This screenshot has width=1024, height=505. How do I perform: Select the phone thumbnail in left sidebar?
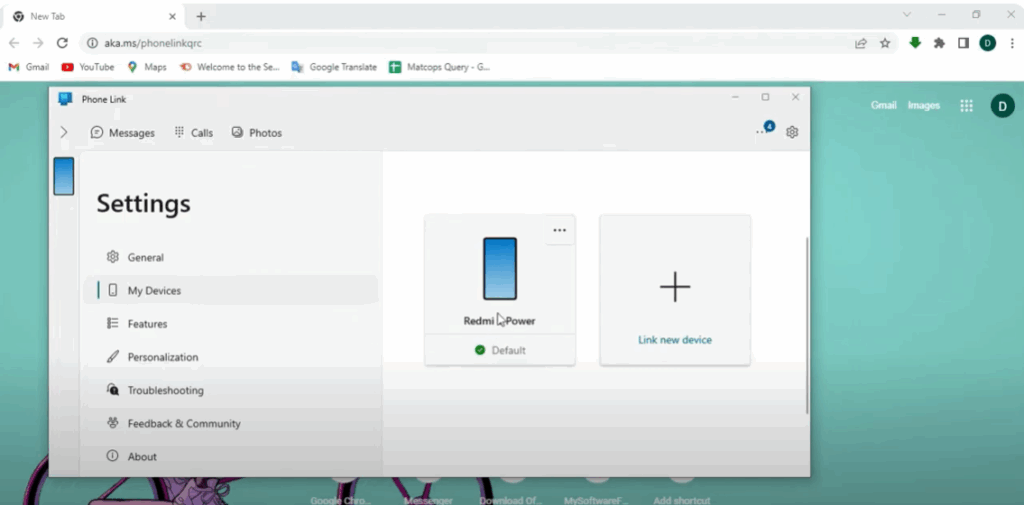point(63,176)
